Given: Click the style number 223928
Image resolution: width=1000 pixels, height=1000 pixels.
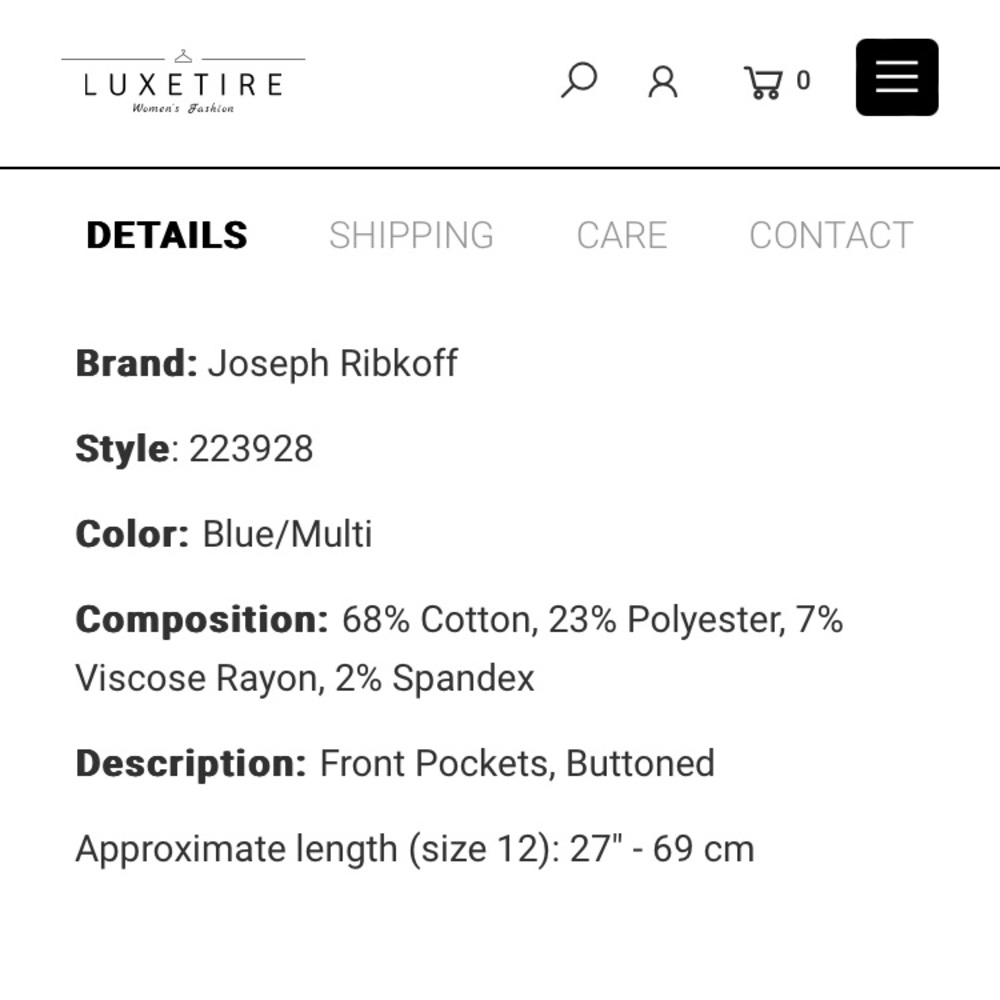Looking at the screenshot, I should click(251, 449).
